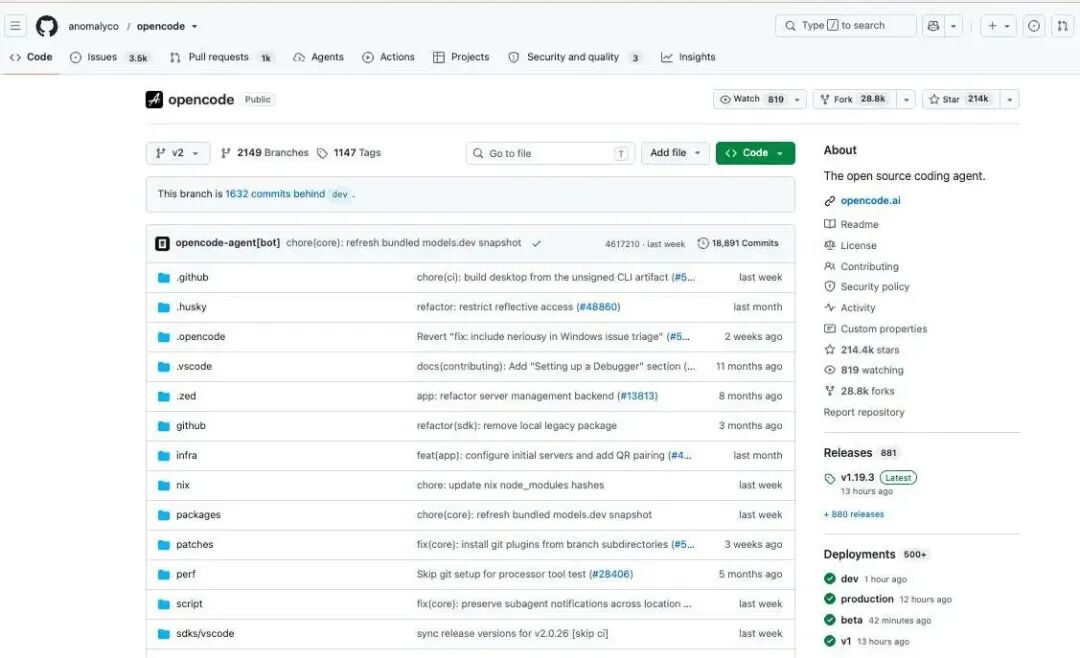Open pull request #13813 link

[637, 395]
